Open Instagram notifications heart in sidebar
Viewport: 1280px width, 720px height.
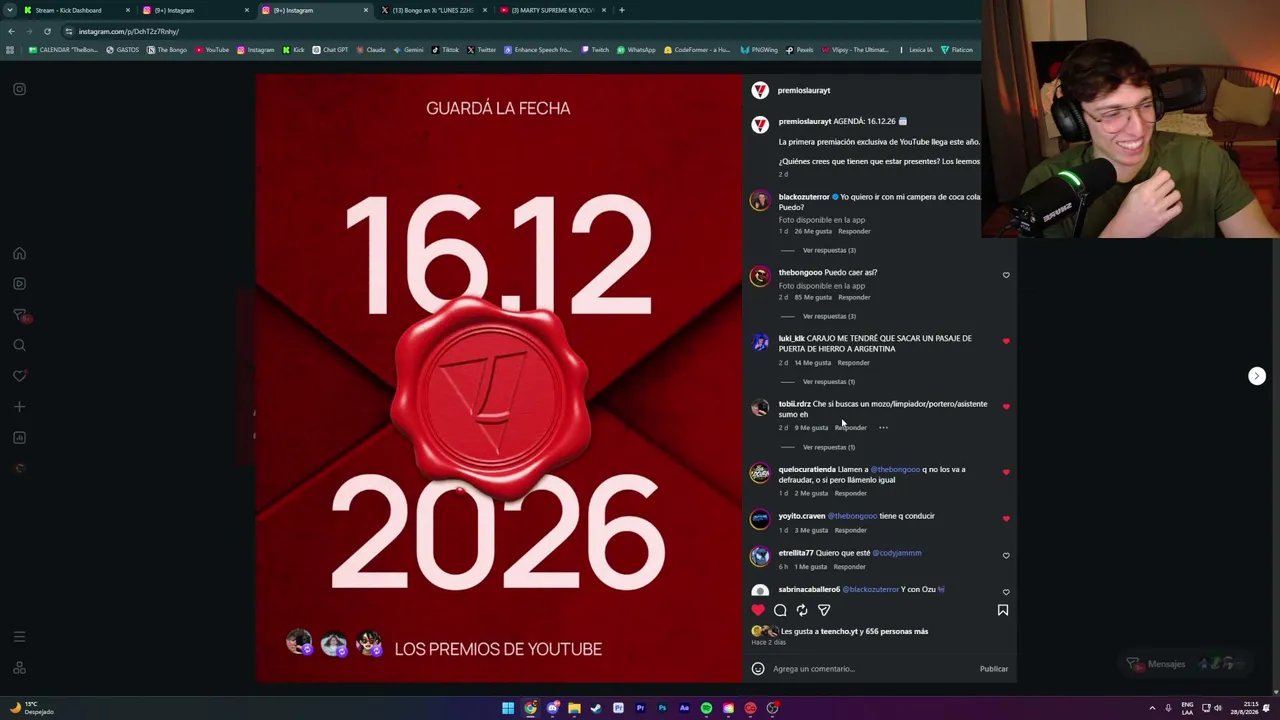tap(19, 376)
